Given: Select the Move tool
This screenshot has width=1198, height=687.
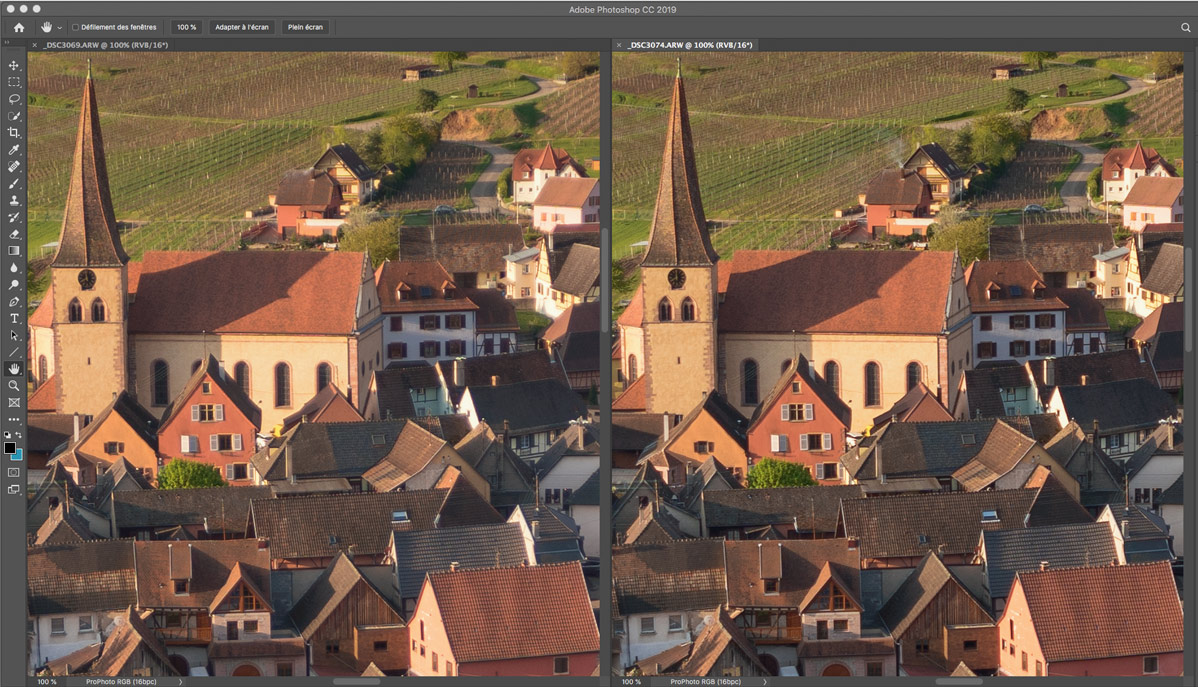Looking at the screenshot, I should point(14,65).
